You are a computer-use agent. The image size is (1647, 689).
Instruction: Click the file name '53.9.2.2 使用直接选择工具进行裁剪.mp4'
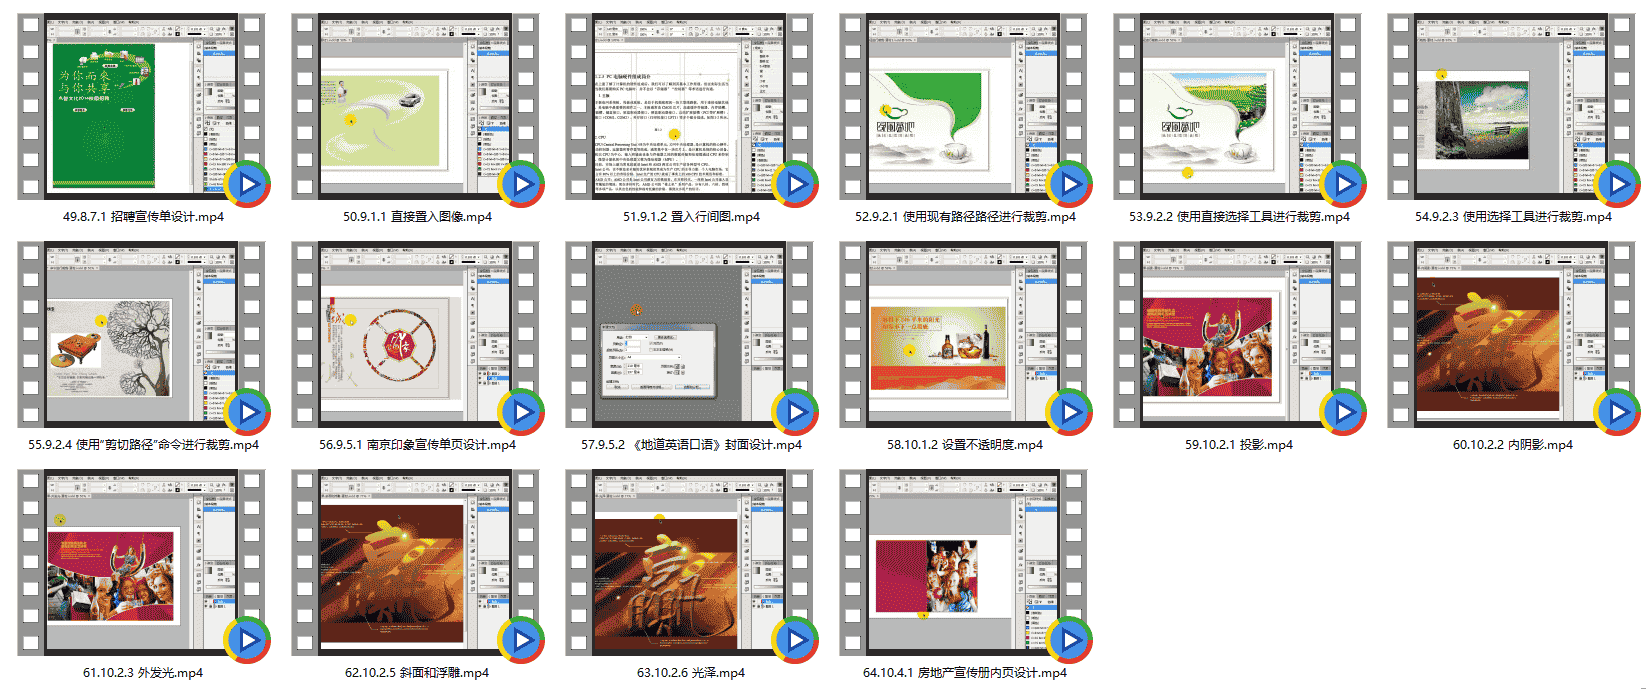(1239, 216)
